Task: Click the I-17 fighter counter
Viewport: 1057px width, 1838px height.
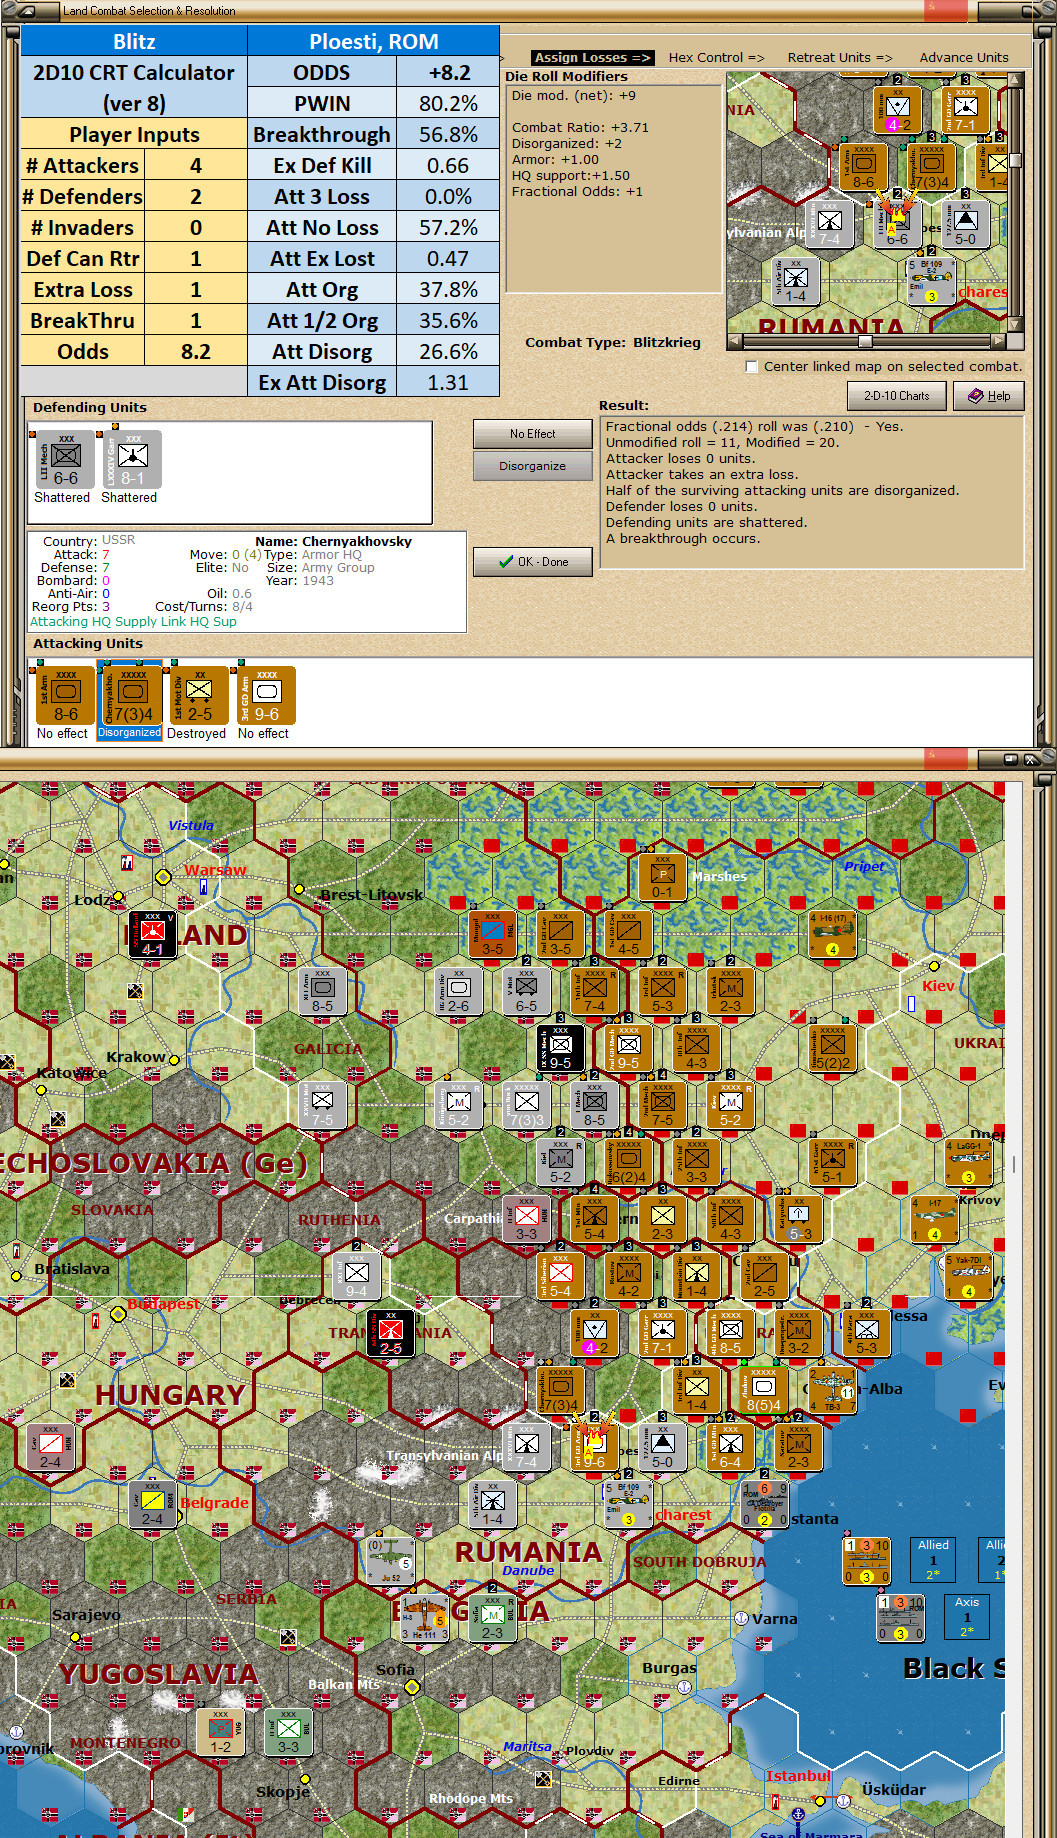Action: click(934, 1218)
